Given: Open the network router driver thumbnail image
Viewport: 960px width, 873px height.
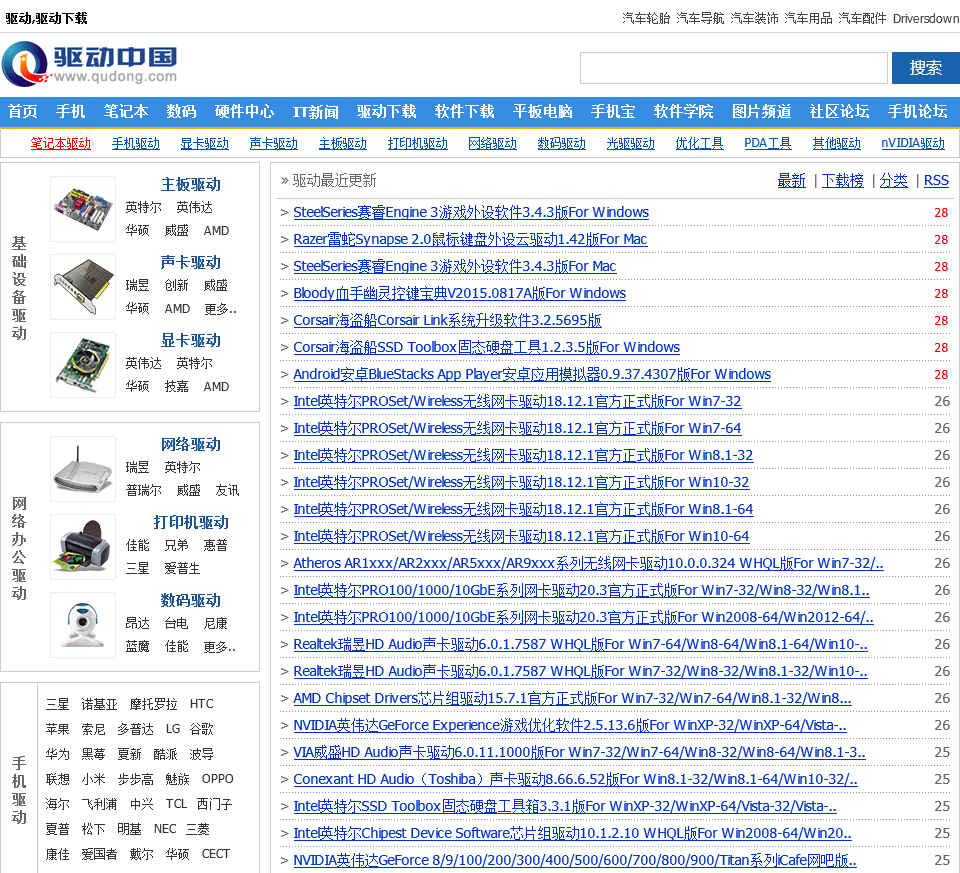Looking at the screenshot, I should pos(83,468).
